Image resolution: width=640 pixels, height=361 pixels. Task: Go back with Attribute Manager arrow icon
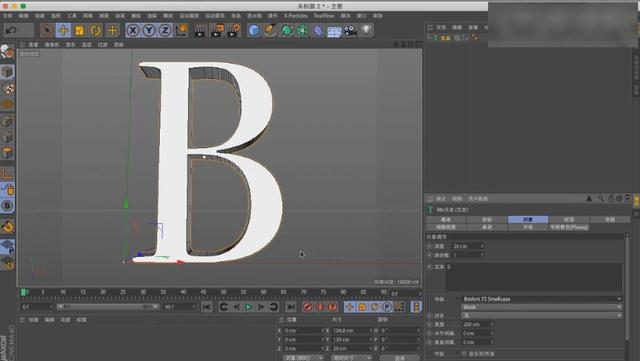[x=589, y=198]
